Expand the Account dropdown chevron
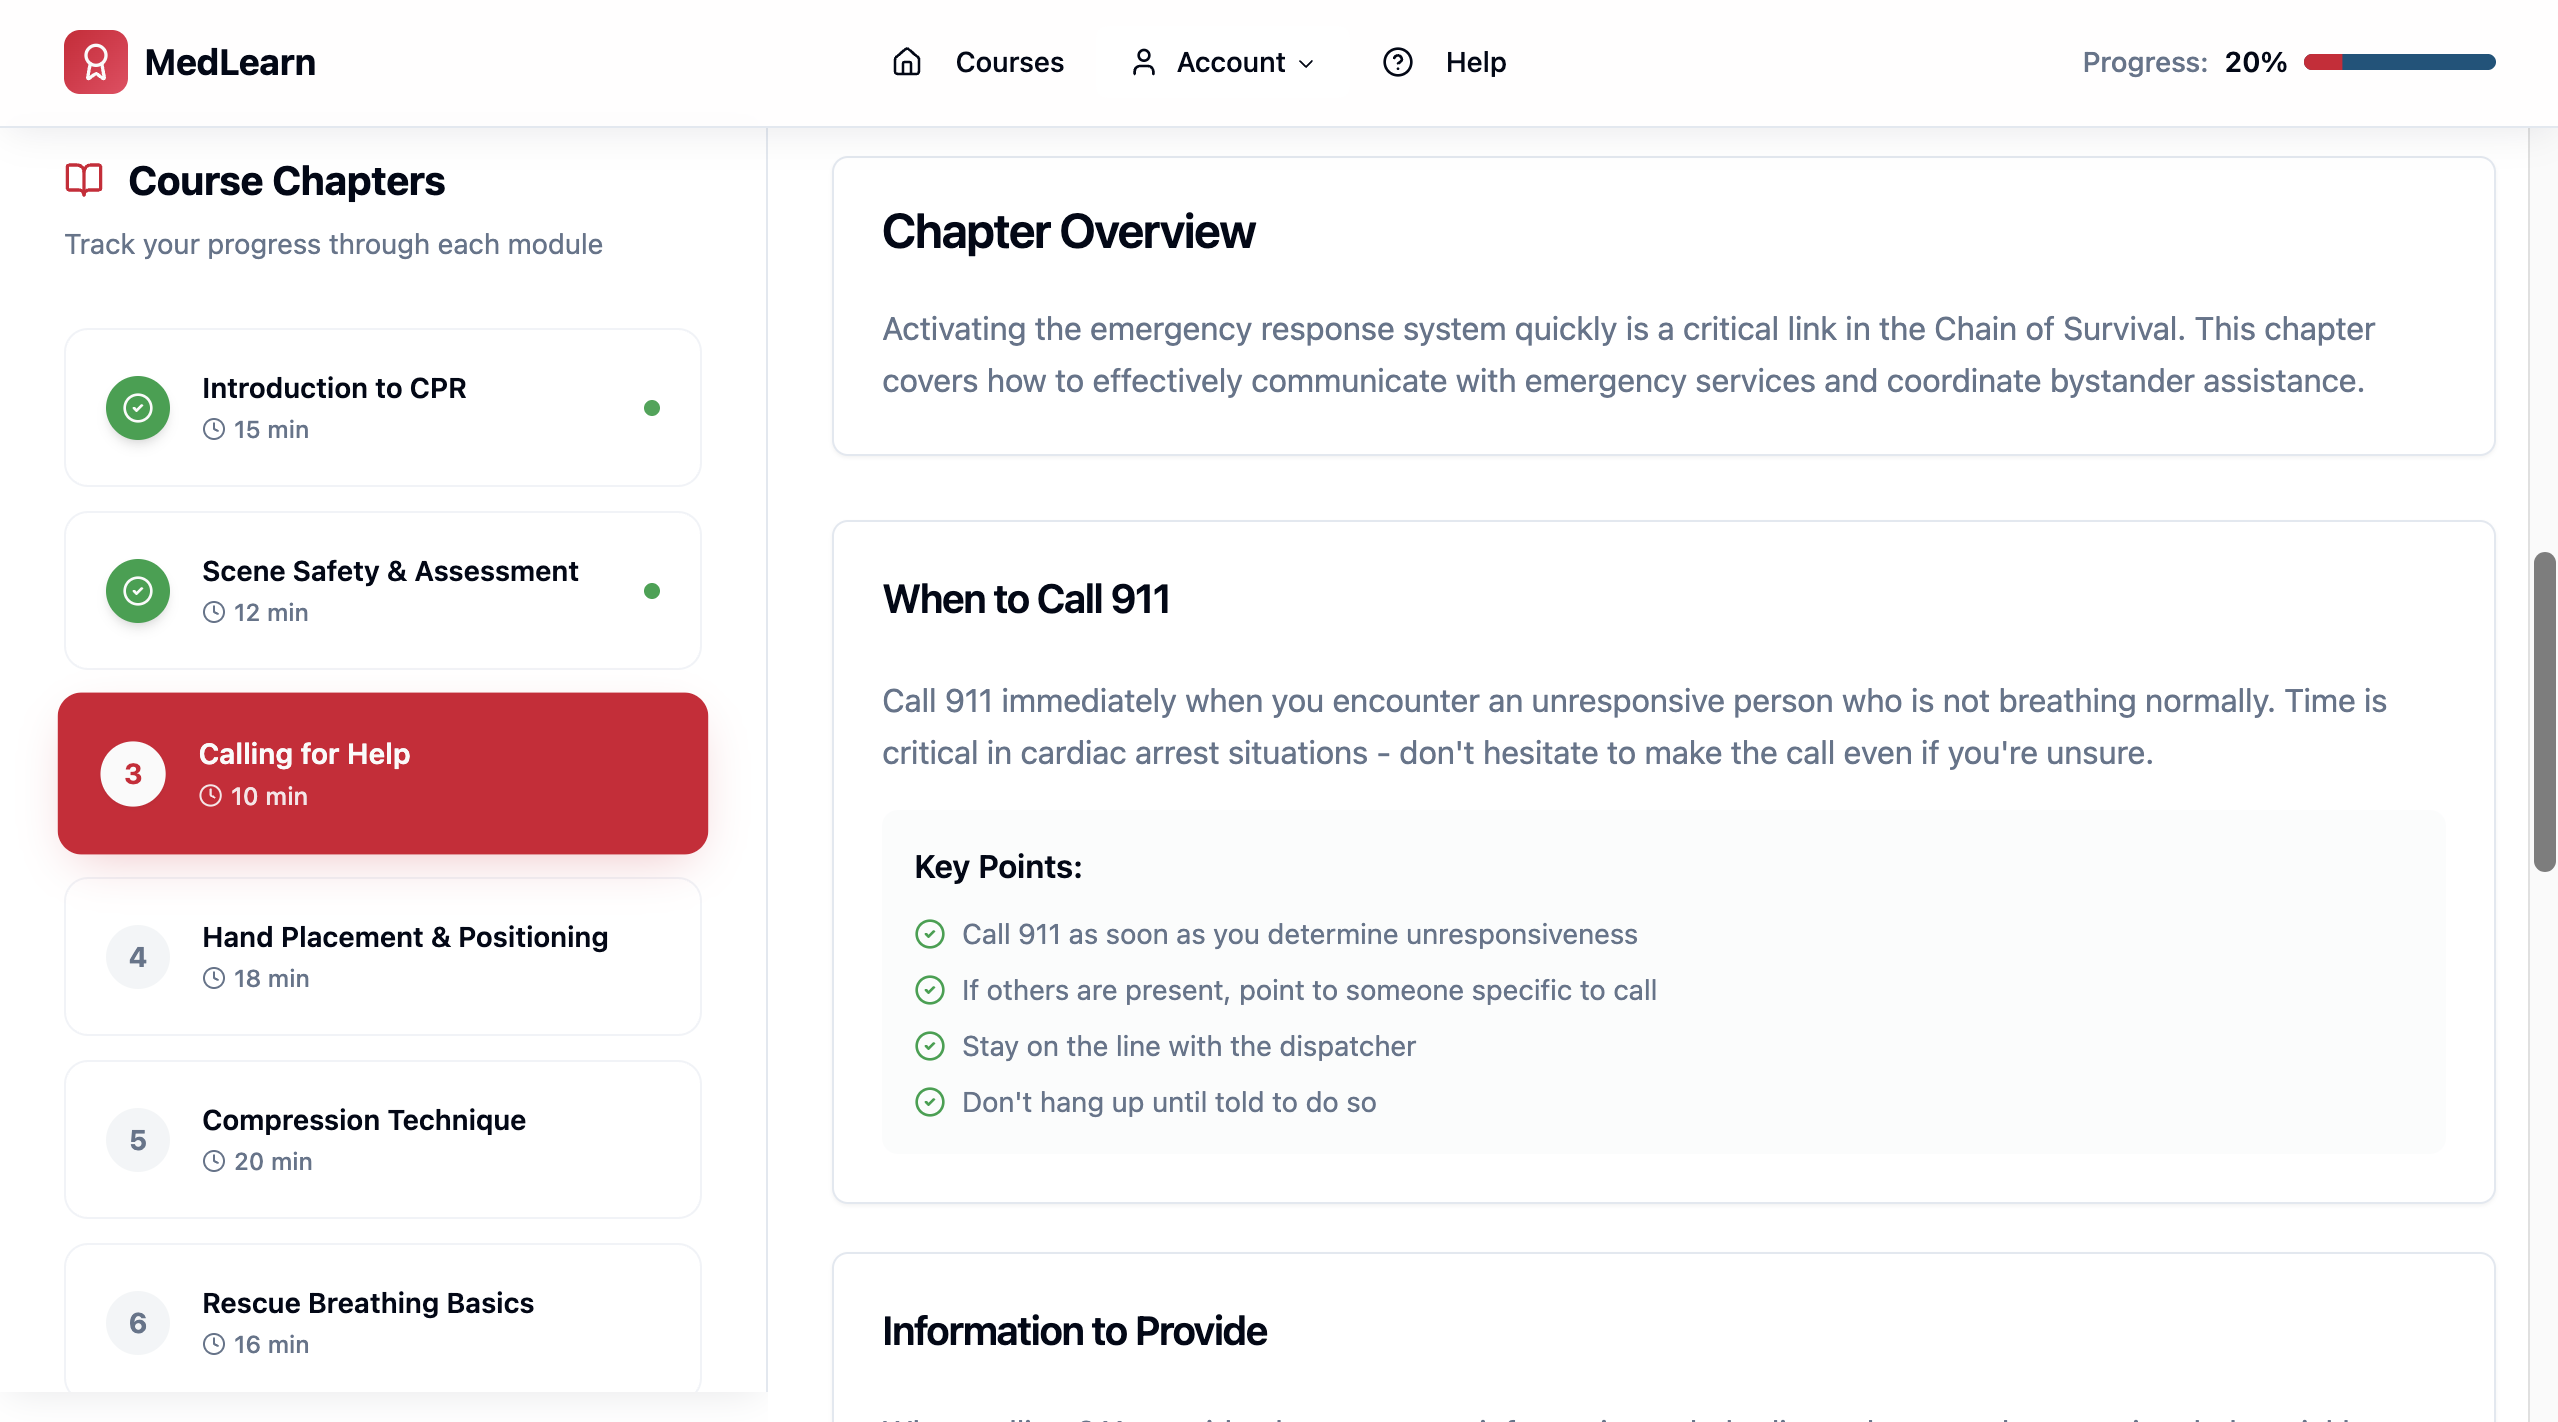The image size is (2558, 1422). [x=1306, y=64]
